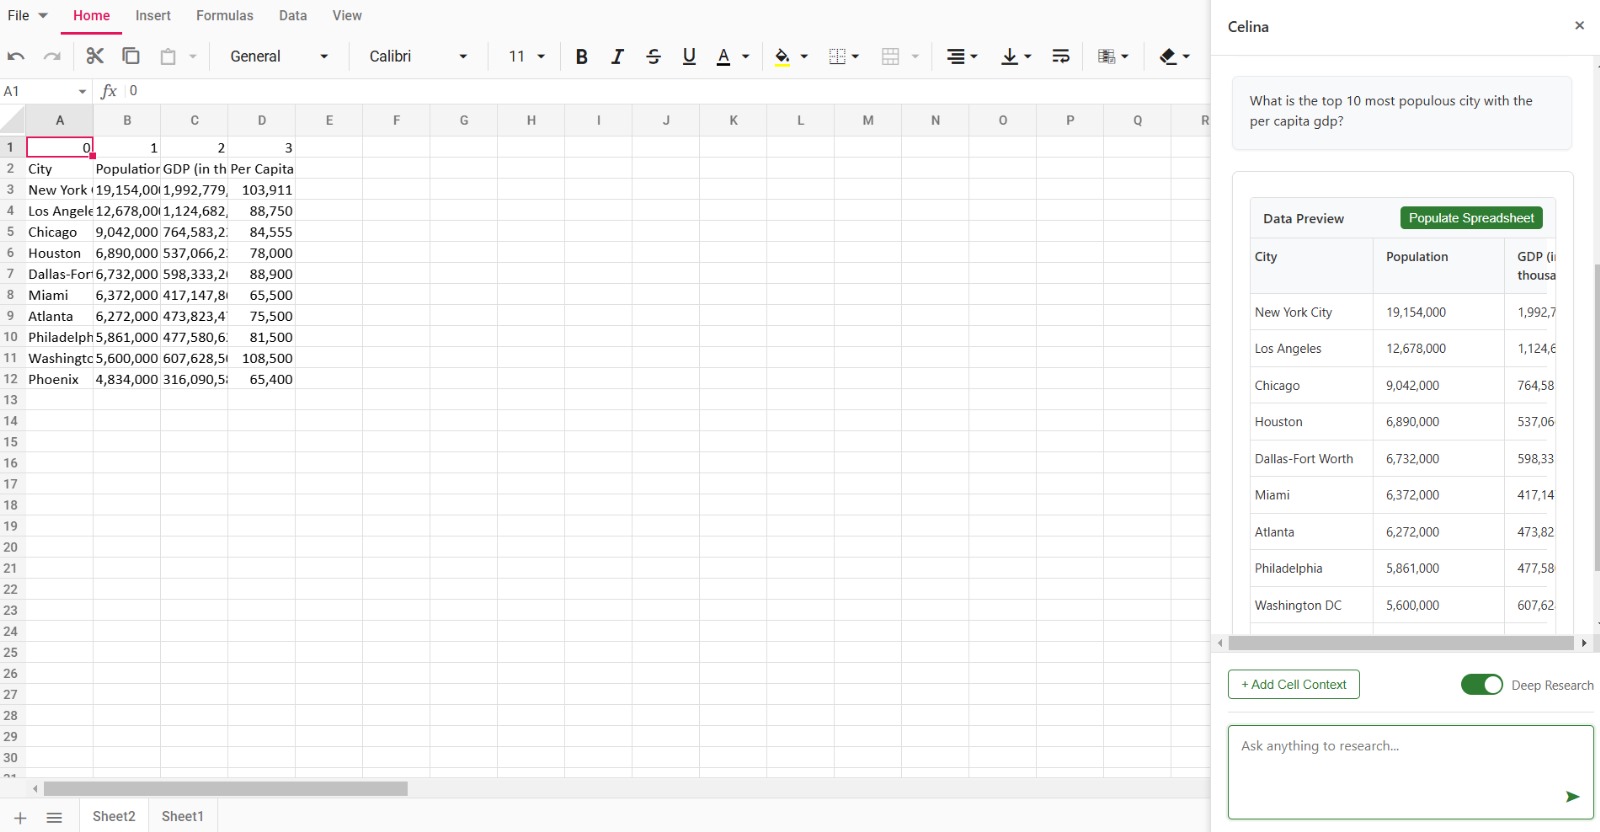The image size is (1600, 832).
Task: Switch to the Formulas tab
Action: (225, 15)
